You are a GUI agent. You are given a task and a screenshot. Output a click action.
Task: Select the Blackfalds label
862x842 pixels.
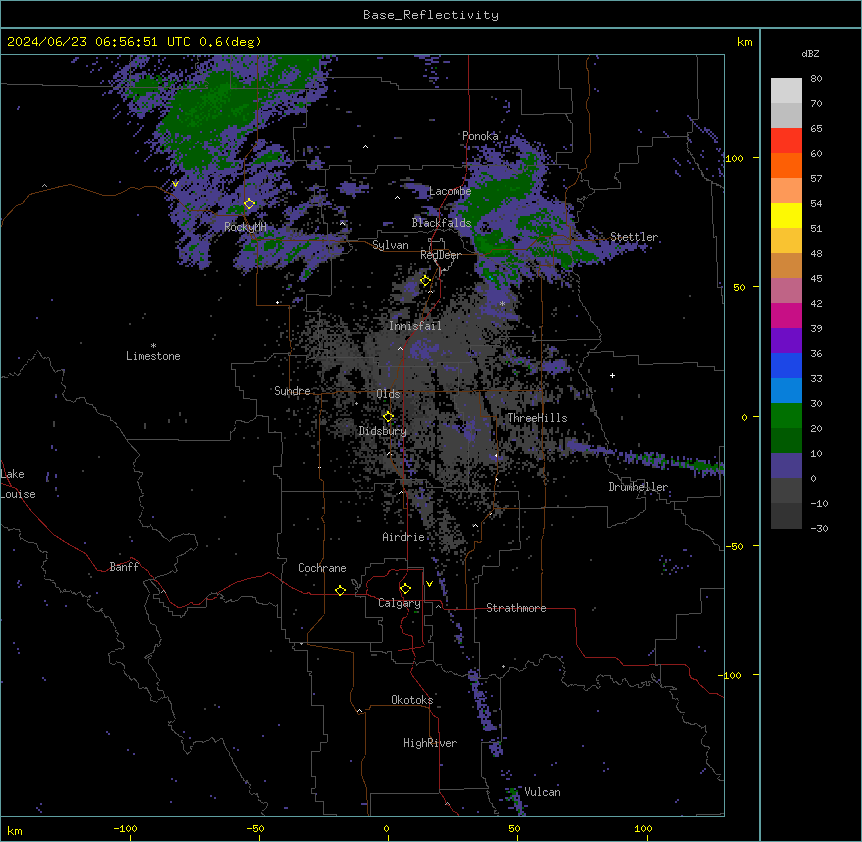(x=441, y=223)
